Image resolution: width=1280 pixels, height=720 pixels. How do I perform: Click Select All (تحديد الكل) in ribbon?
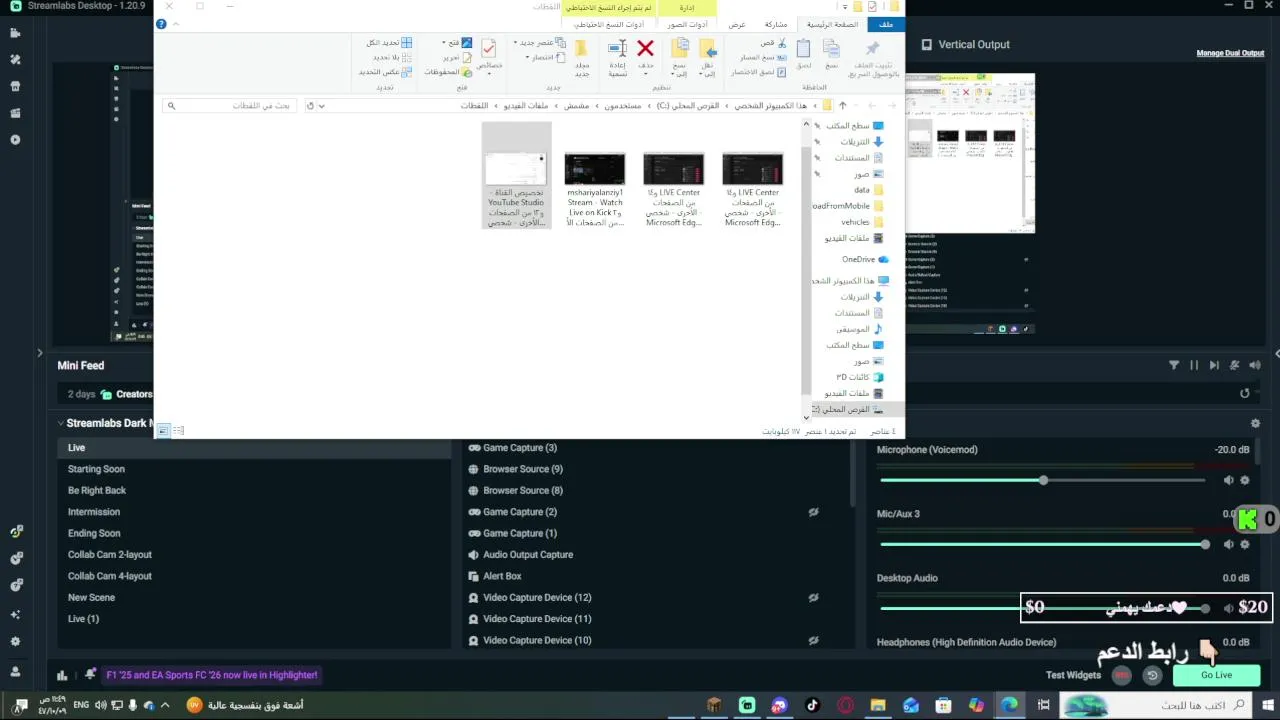[389, 43]
